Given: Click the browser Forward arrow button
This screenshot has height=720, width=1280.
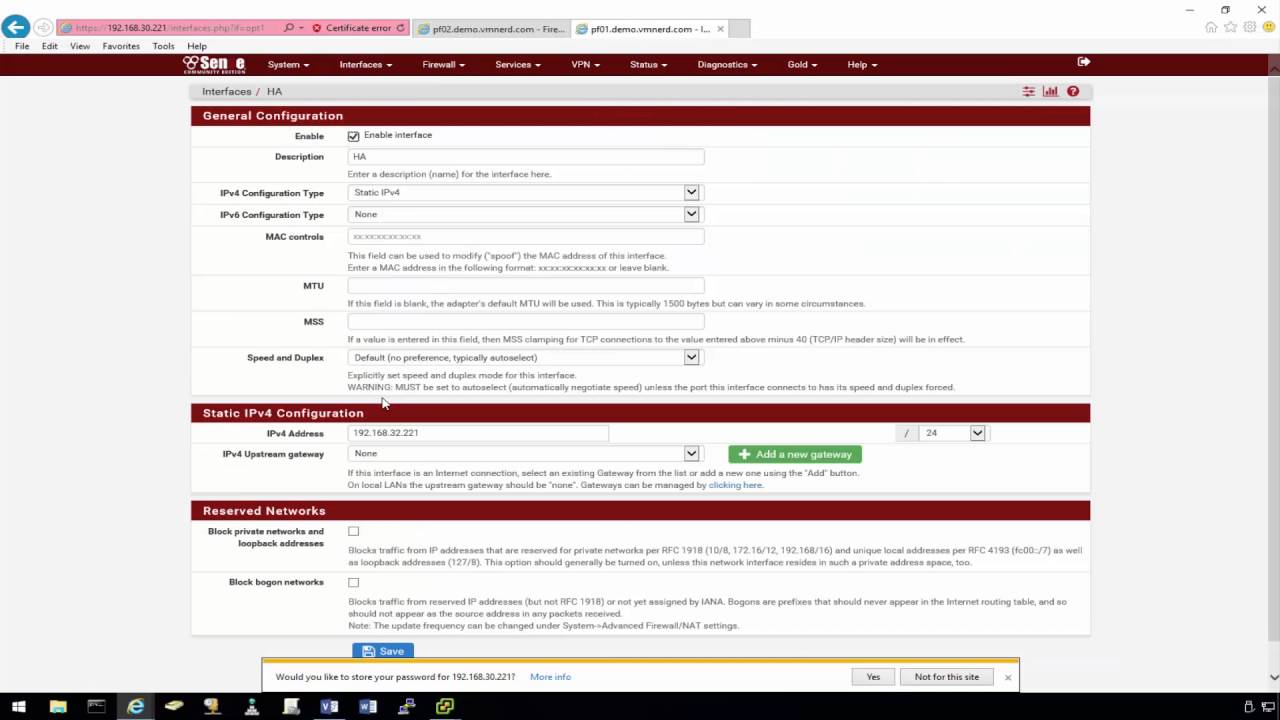Looking at the screenshot, I should 43,28.
